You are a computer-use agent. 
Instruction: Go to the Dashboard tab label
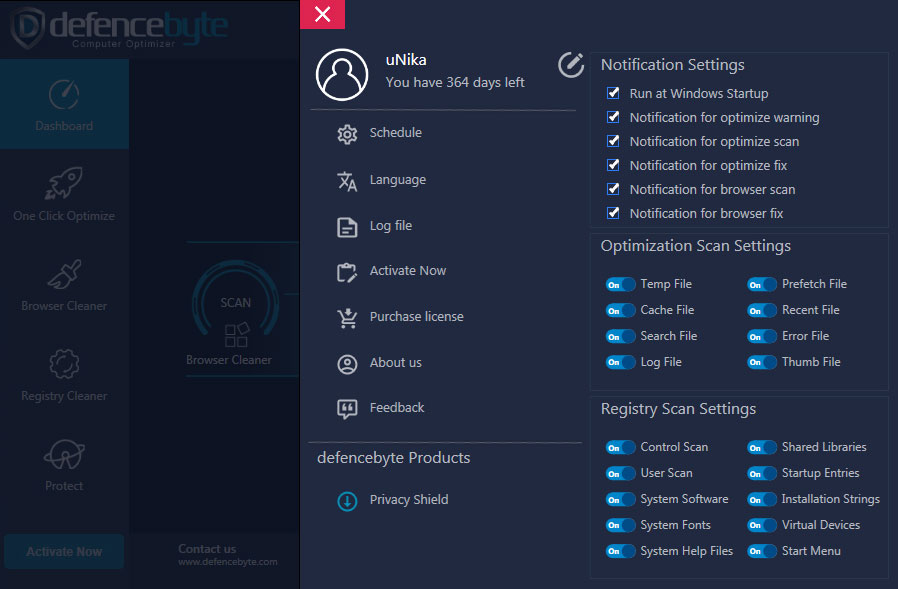[x=64, y=126]
